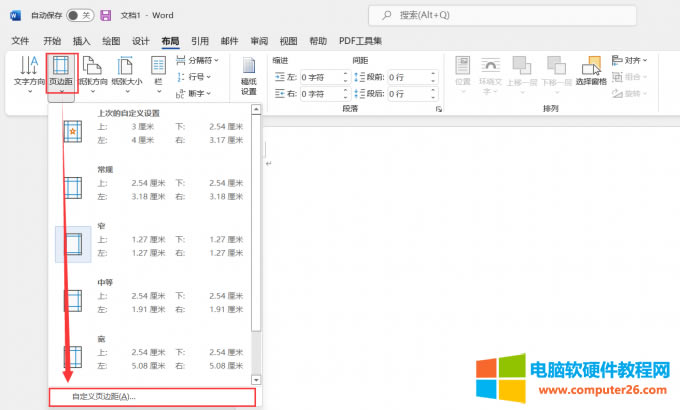
Task: Click the 文字方向 (Text Direction) icon
Action: pos(29,70)
